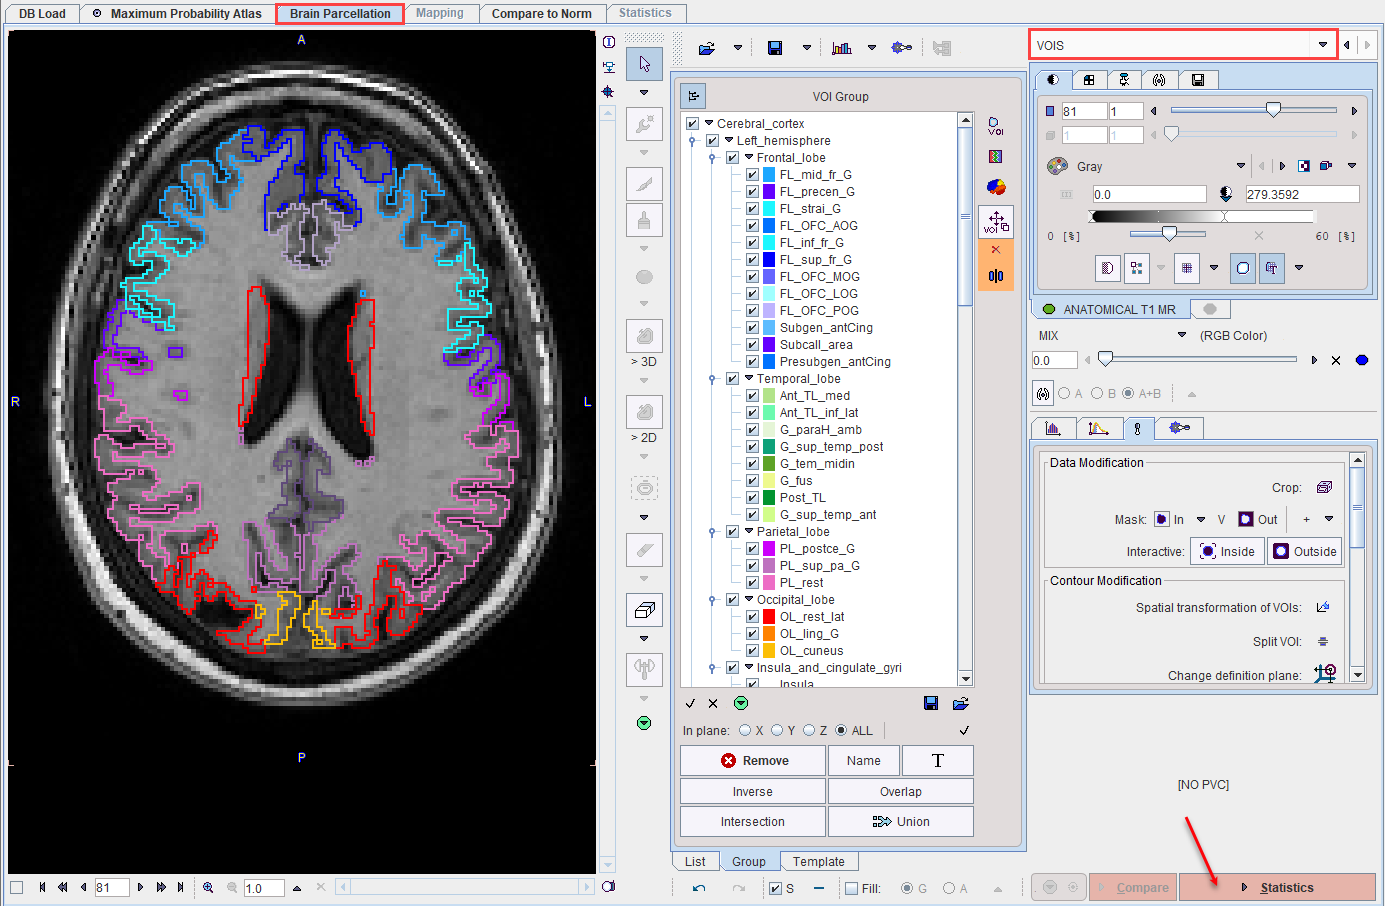Adjust the MIX fusion slider handle
The width and height of the screenshot is (1385, 906).
[x=1105, y=358]
